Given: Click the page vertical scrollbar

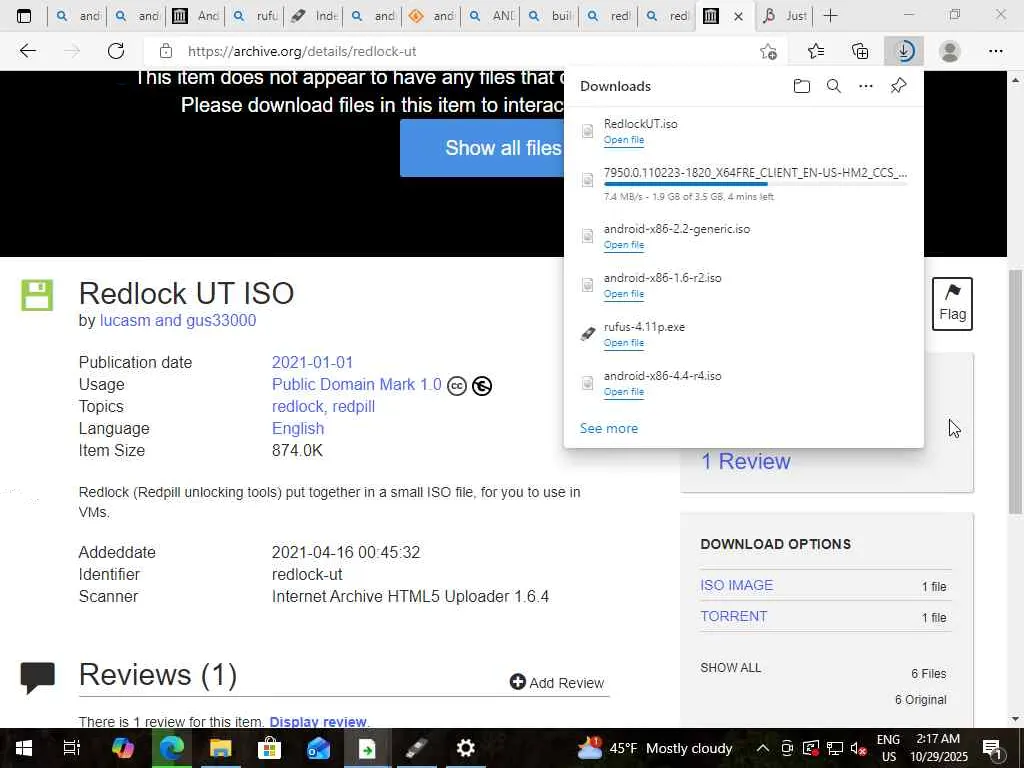Looking at the screenshot, I should 1015,392.
